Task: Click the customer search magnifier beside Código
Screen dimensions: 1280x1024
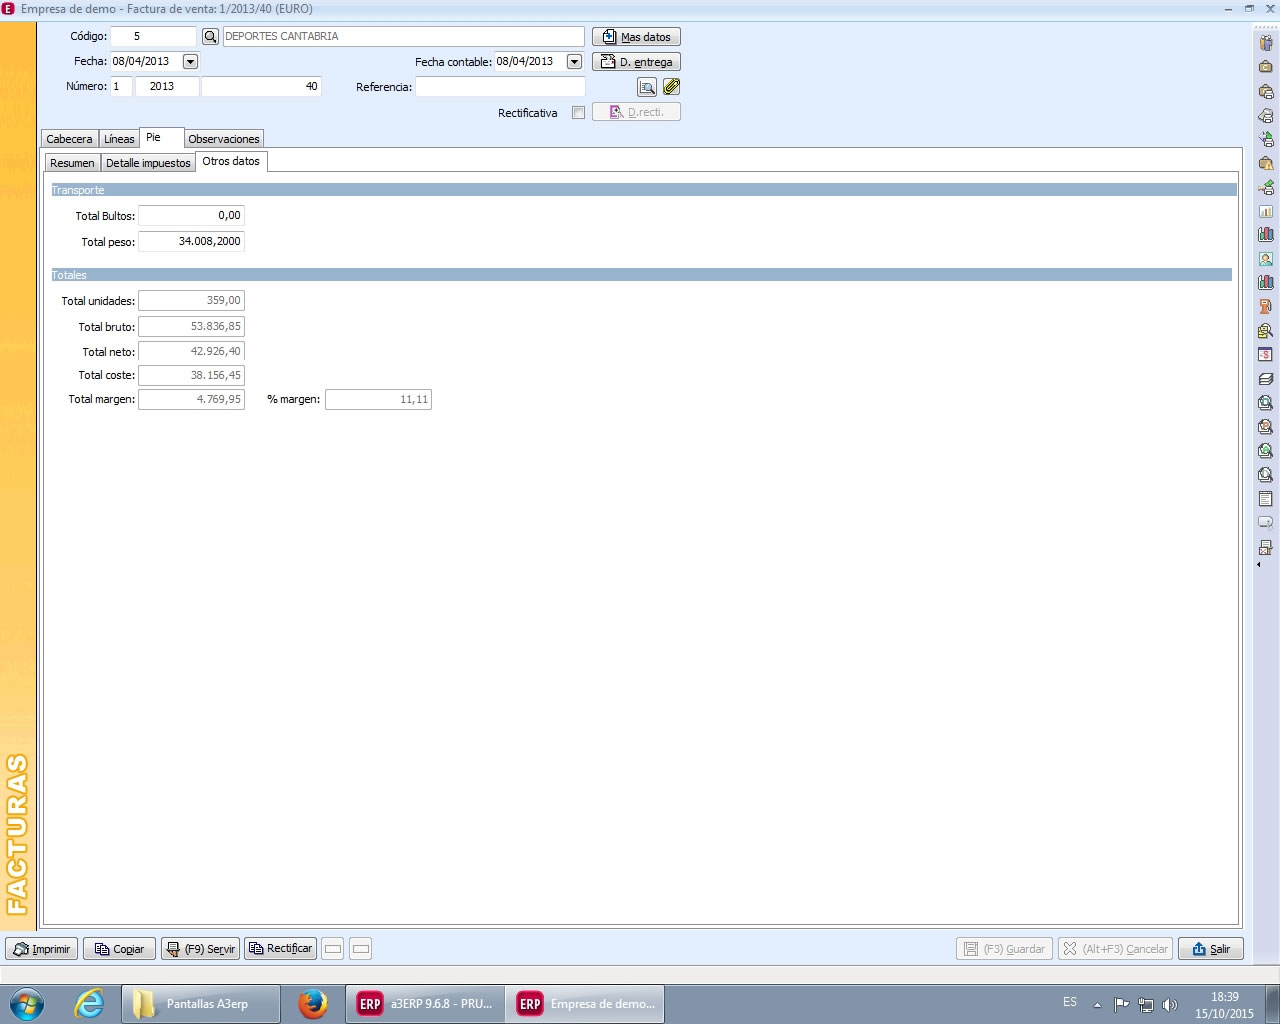Action: tap(210, 36)
